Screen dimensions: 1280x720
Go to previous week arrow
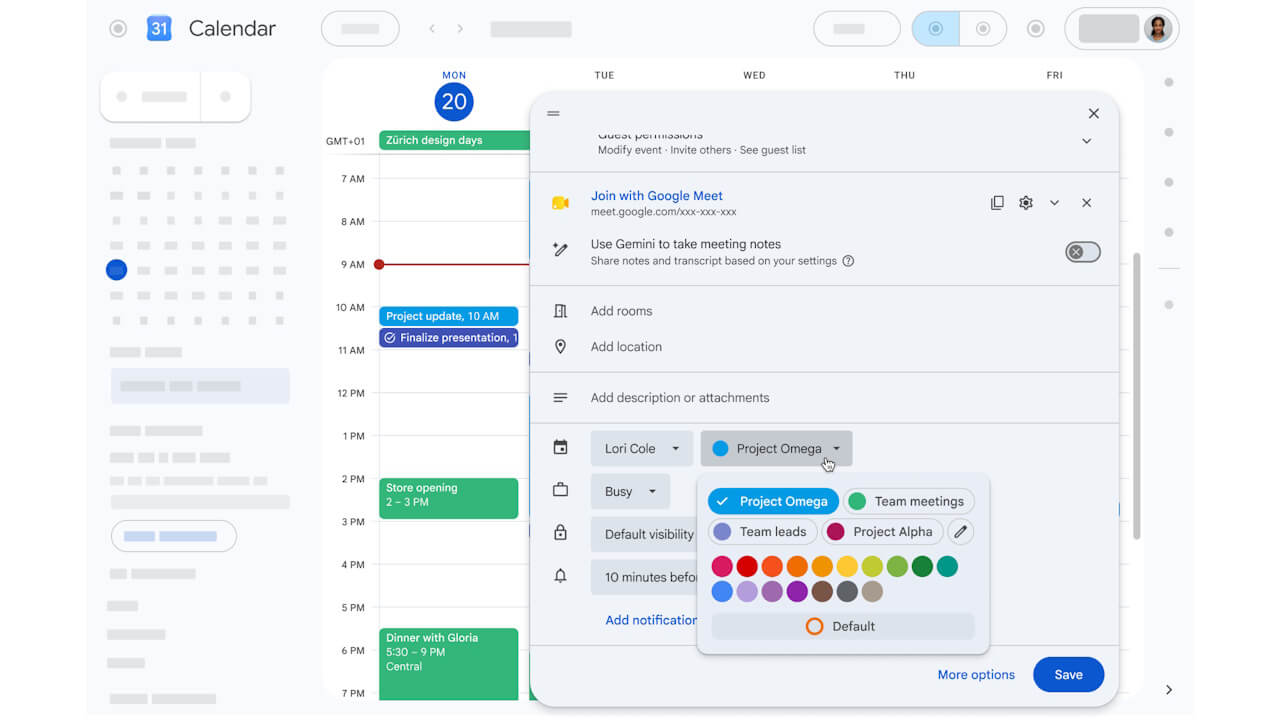click(432, 29)
